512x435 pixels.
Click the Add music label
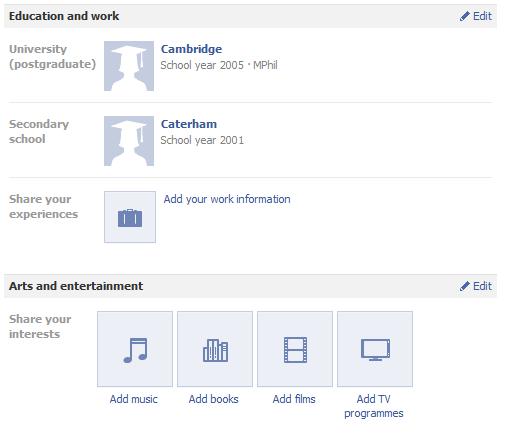134,399
